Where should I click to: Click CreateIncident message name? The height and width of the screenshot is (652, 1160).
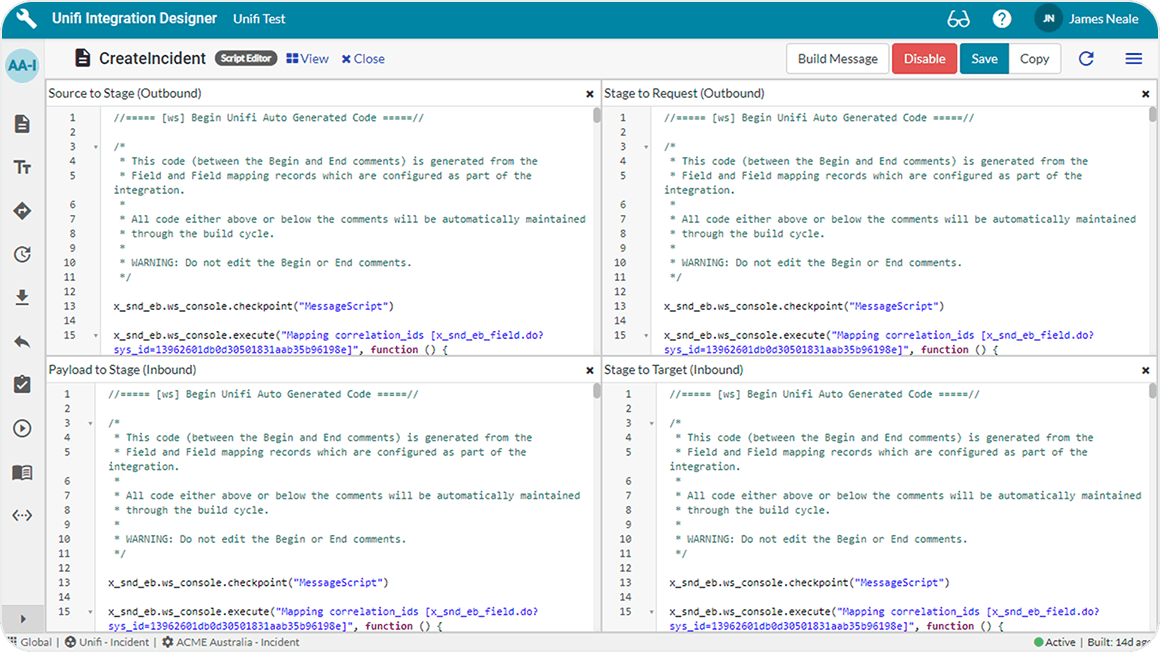tap(152, 58)
